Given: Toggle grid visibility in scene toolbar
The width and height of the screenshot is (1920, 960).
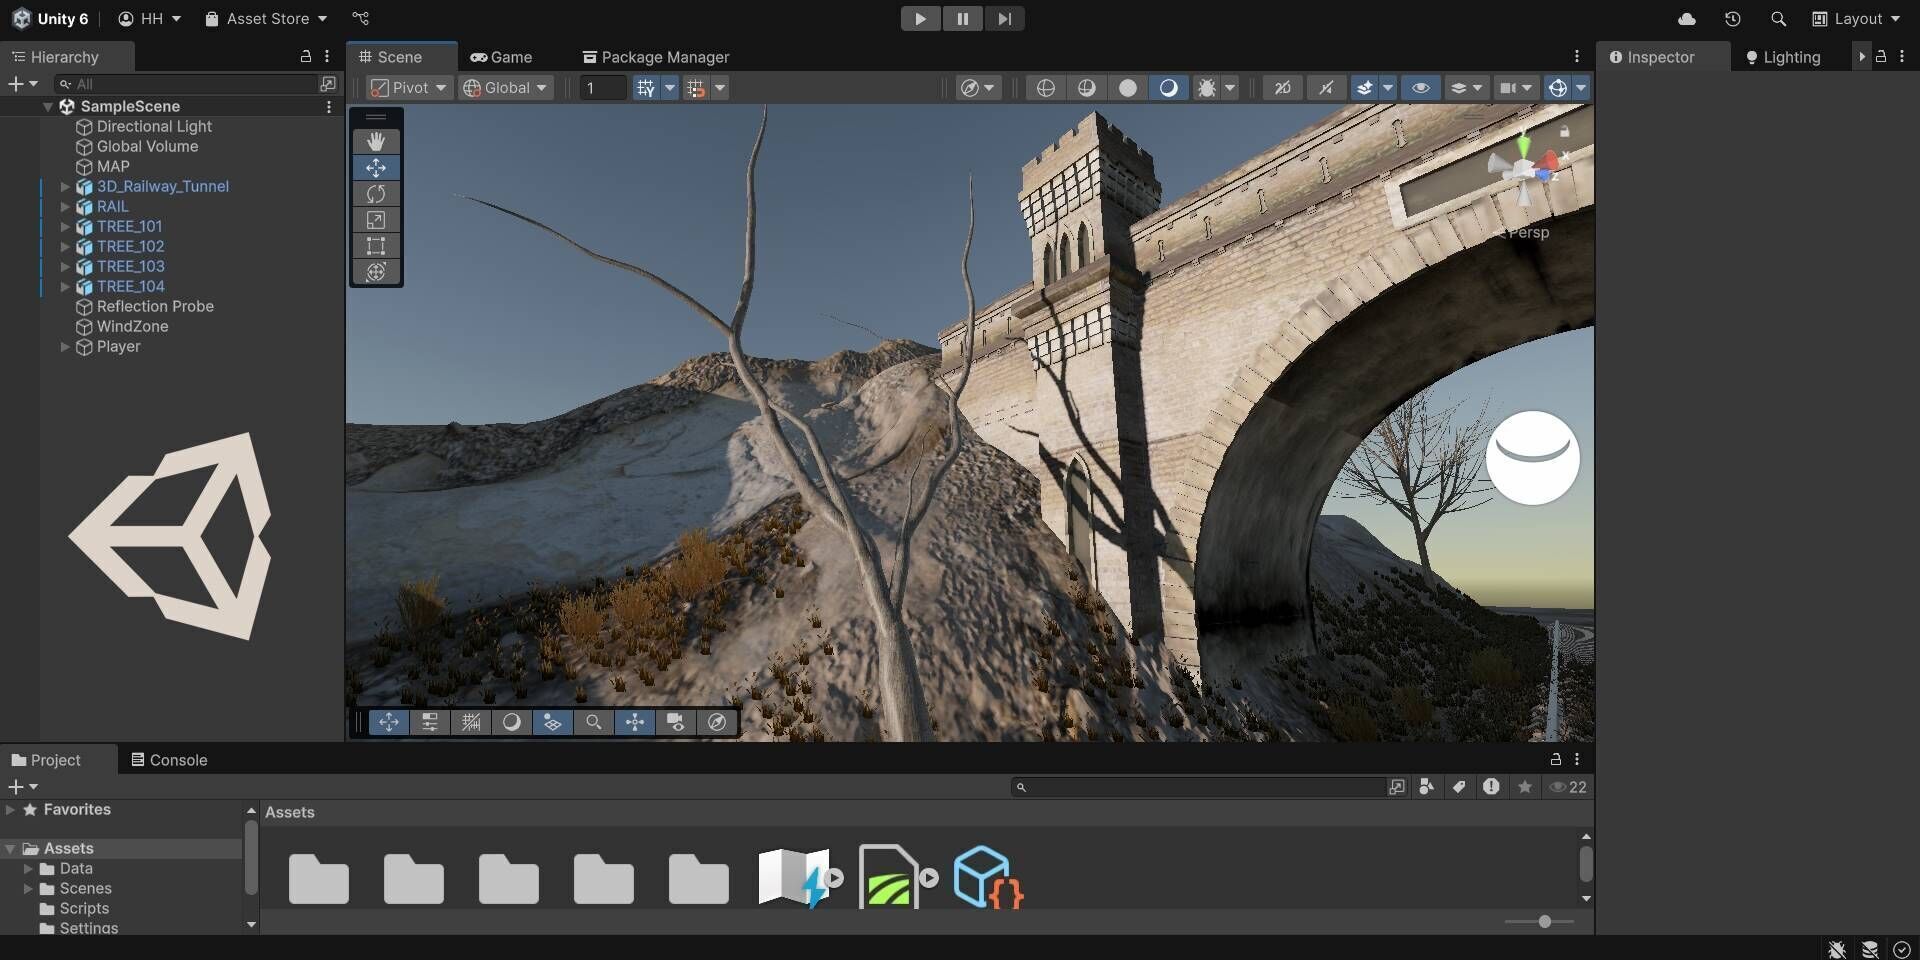Looking at the screenshot, I should (646, 88).
